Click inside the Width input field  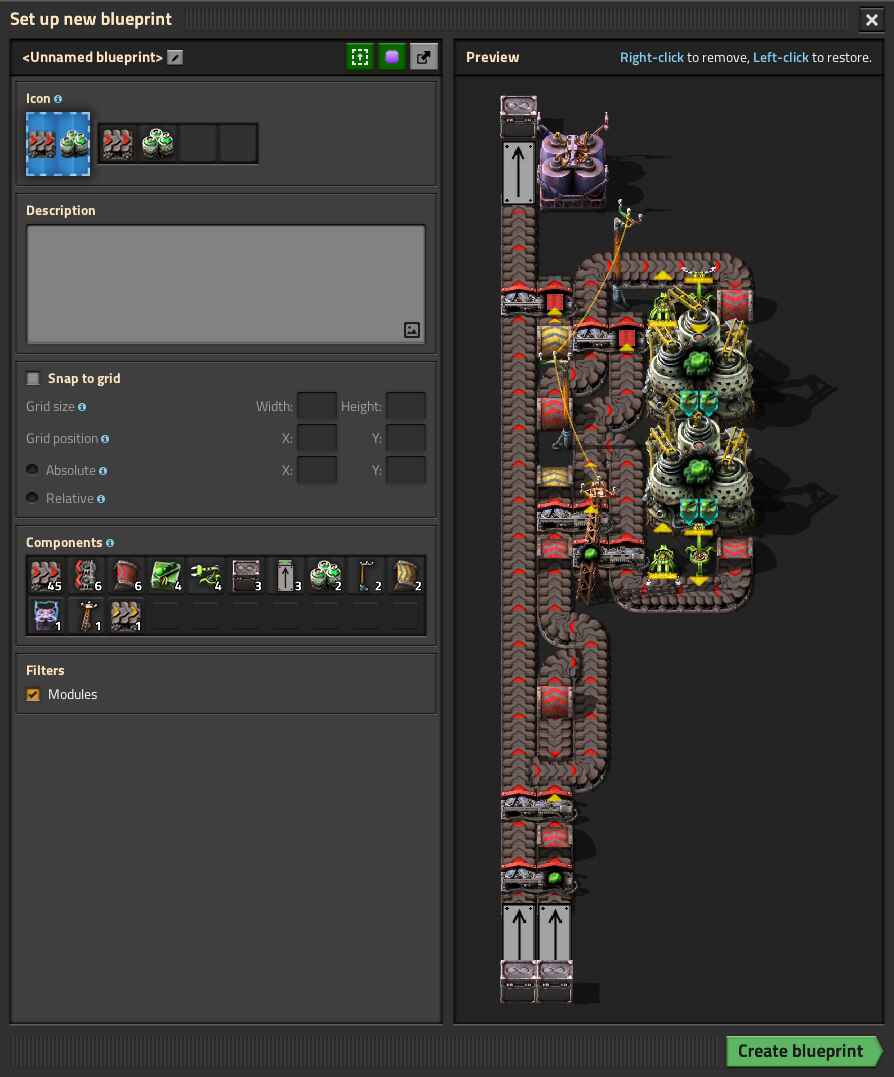click(x=317, y=406)
